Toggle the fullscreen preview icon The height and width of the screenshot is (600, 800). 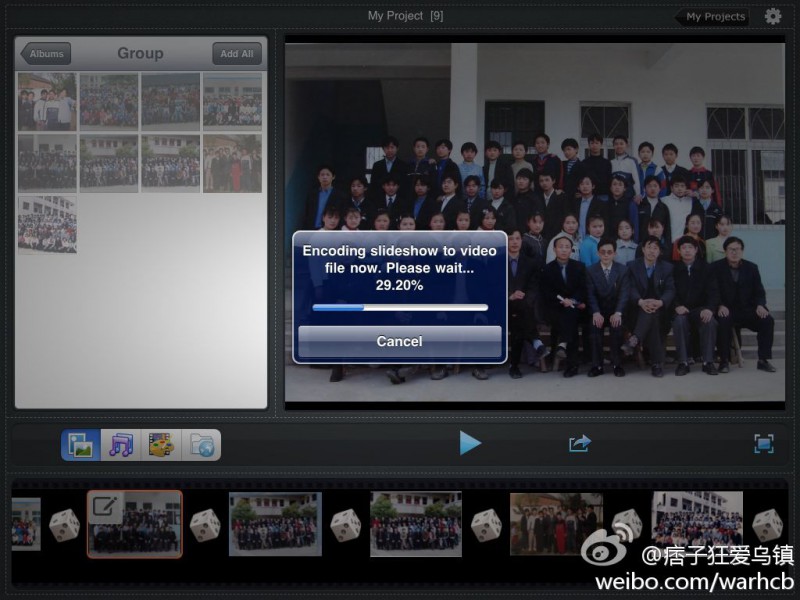coord(764,443)
